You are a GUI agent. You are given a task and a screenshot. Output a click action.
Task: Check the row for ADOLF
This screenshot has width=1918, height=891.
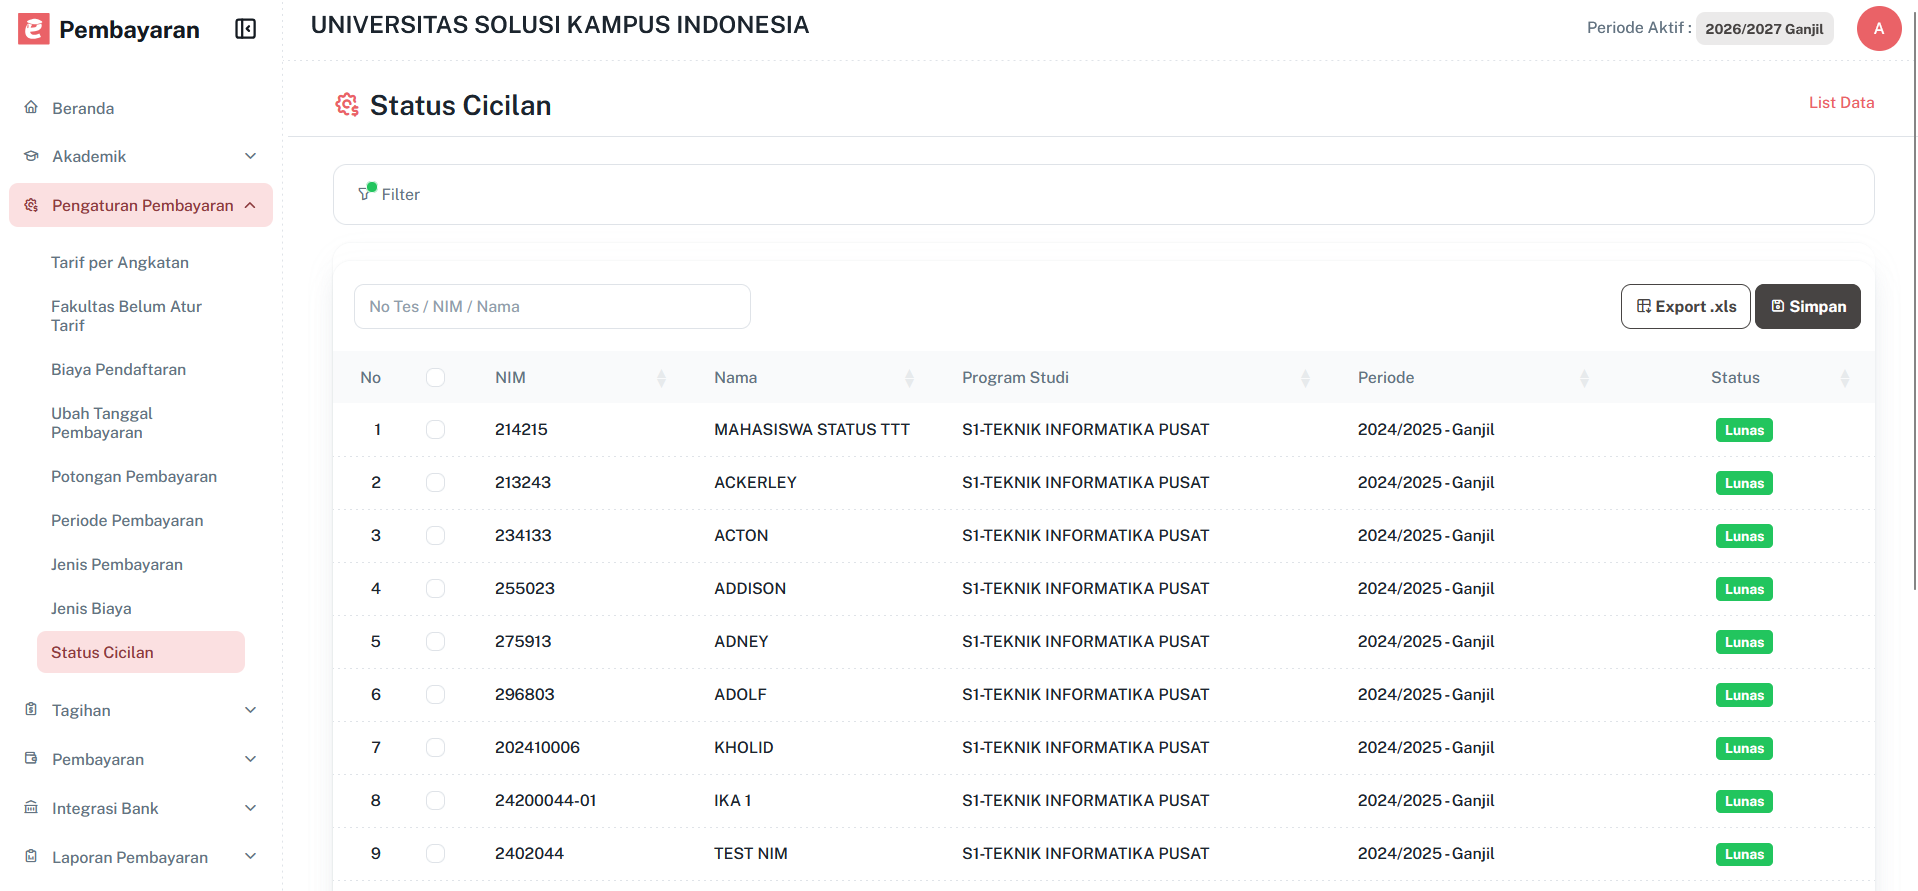click(x=435, y=695)
